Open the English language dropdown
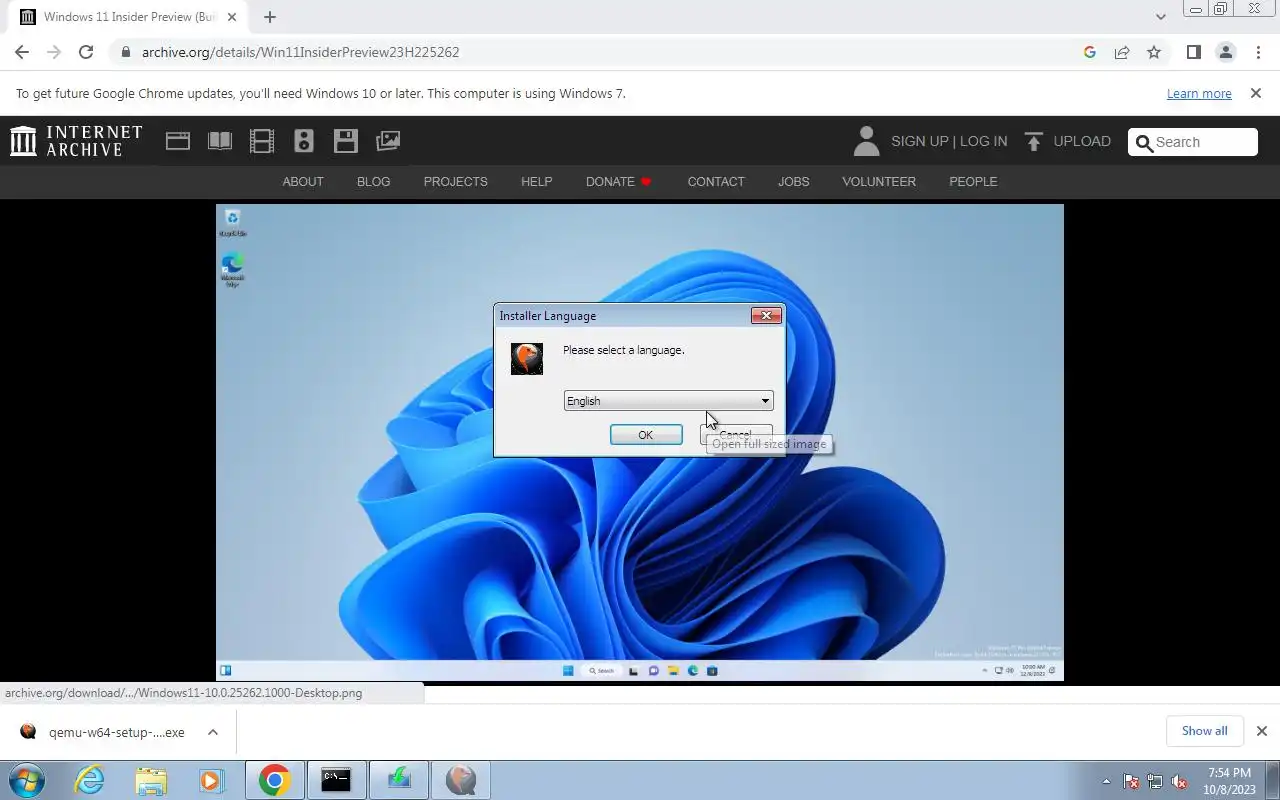This screenshot has height=800, width=1280. click(668, 401)
